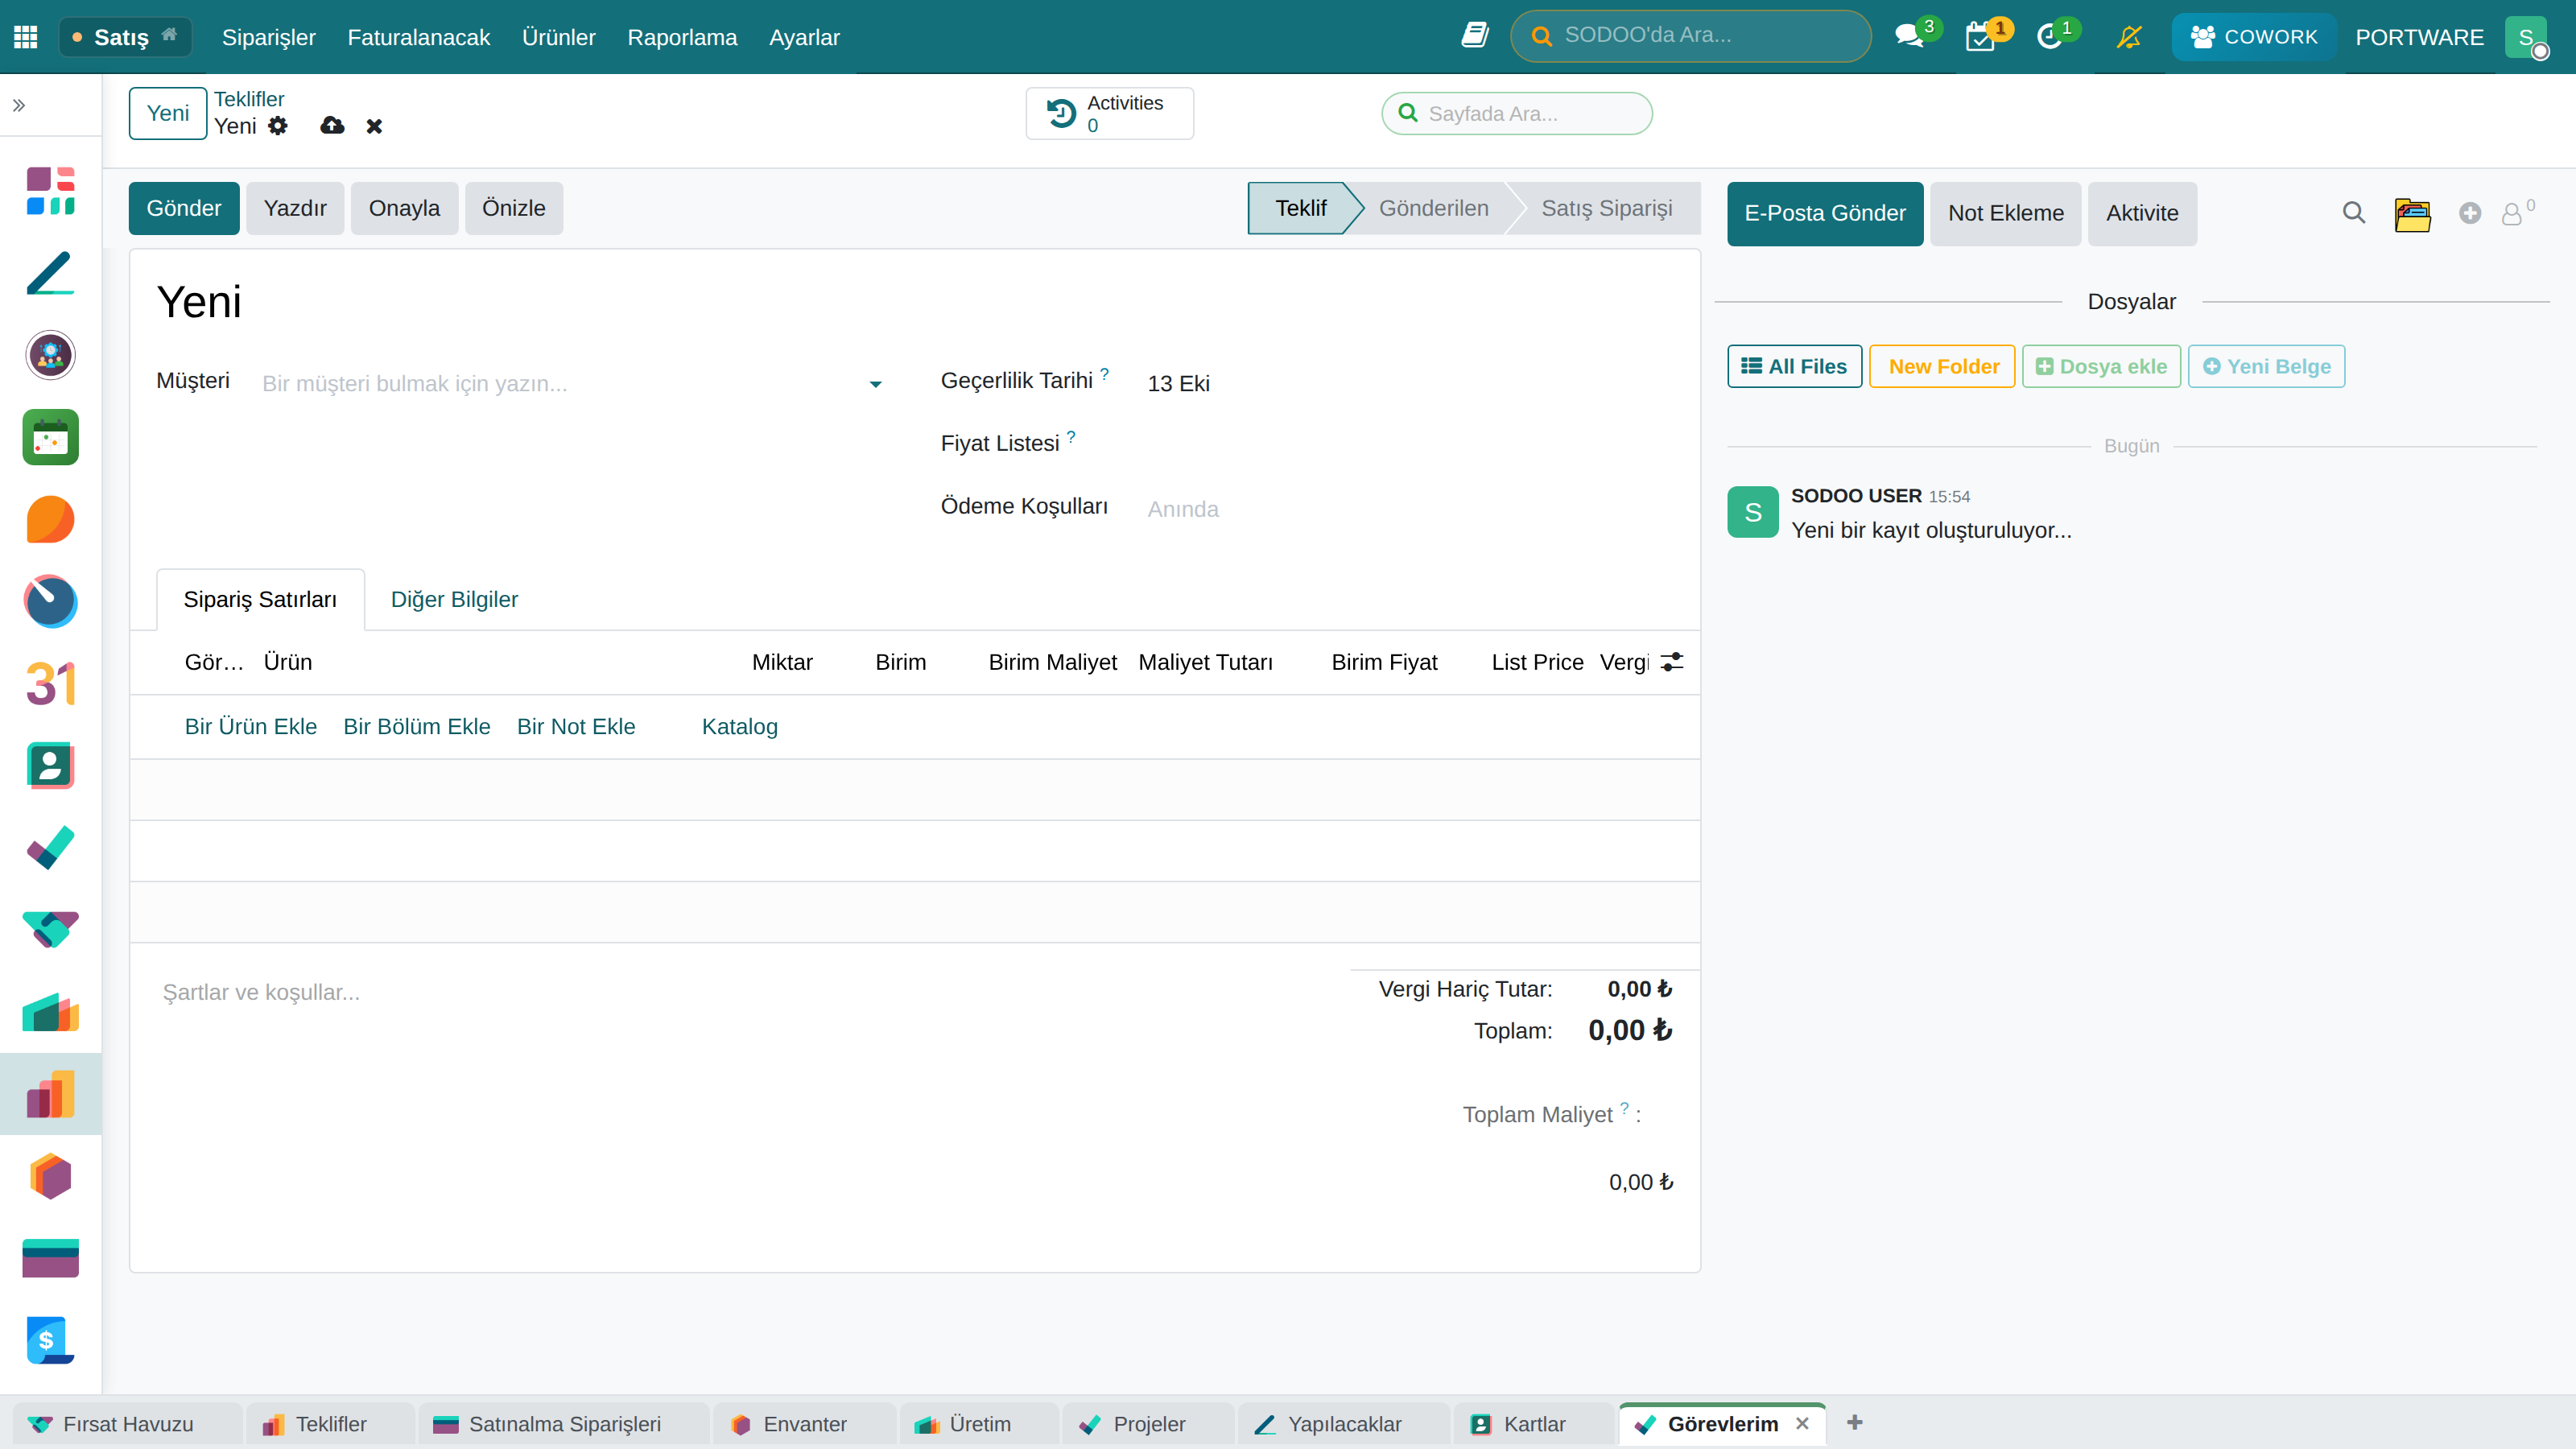Image resolution: width=2576 pixels, height=1449 pixels.
Task: Open the dashboard app in sidebar
Action: tap(50, 191)
